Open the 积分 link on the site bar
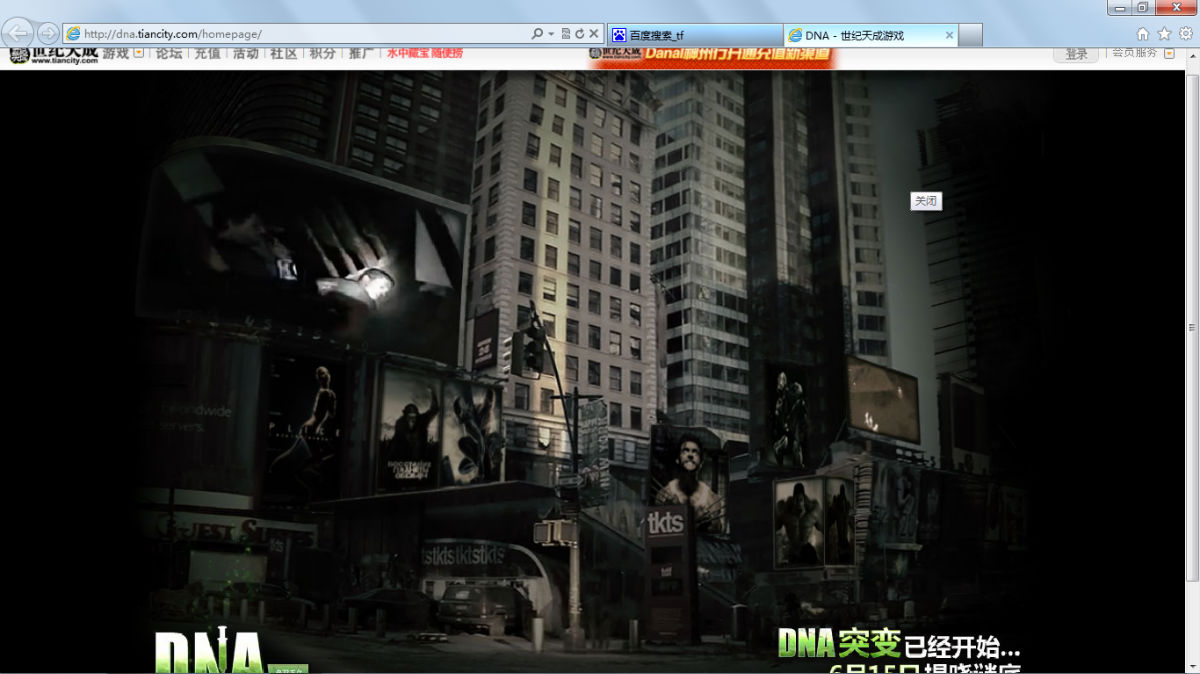This screenshot has width=1200, height=674. (x=322, y=53)
